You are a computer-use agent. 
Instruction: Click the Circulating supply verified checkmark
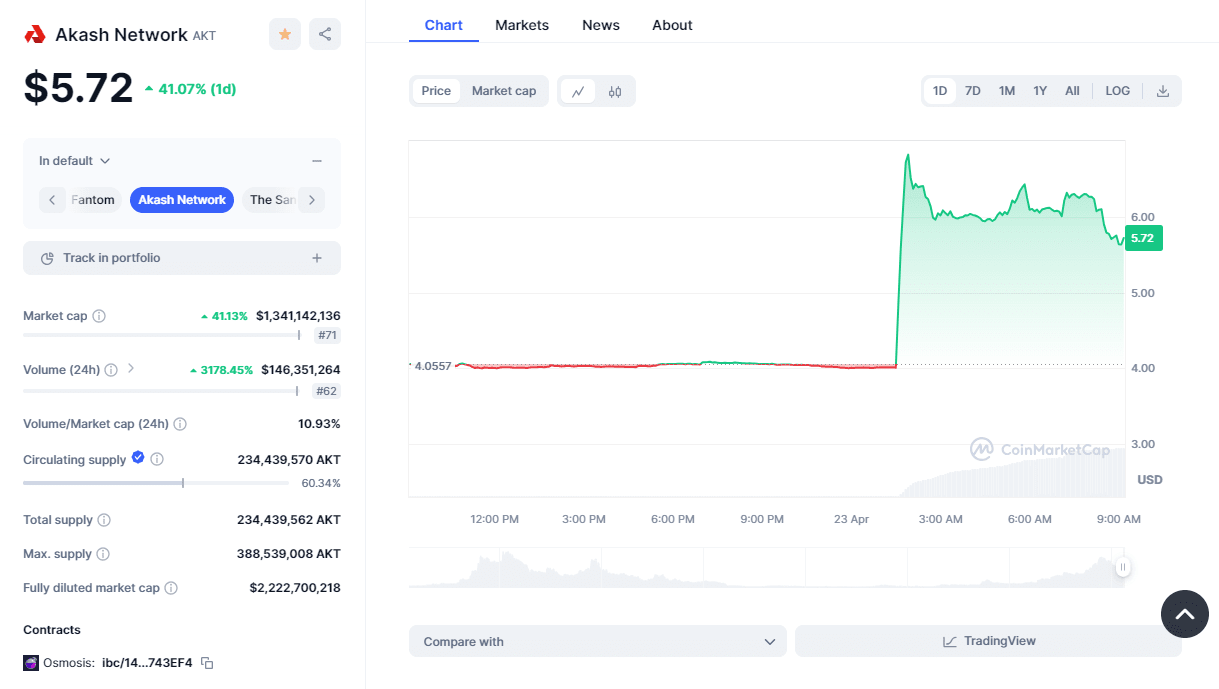138,459
